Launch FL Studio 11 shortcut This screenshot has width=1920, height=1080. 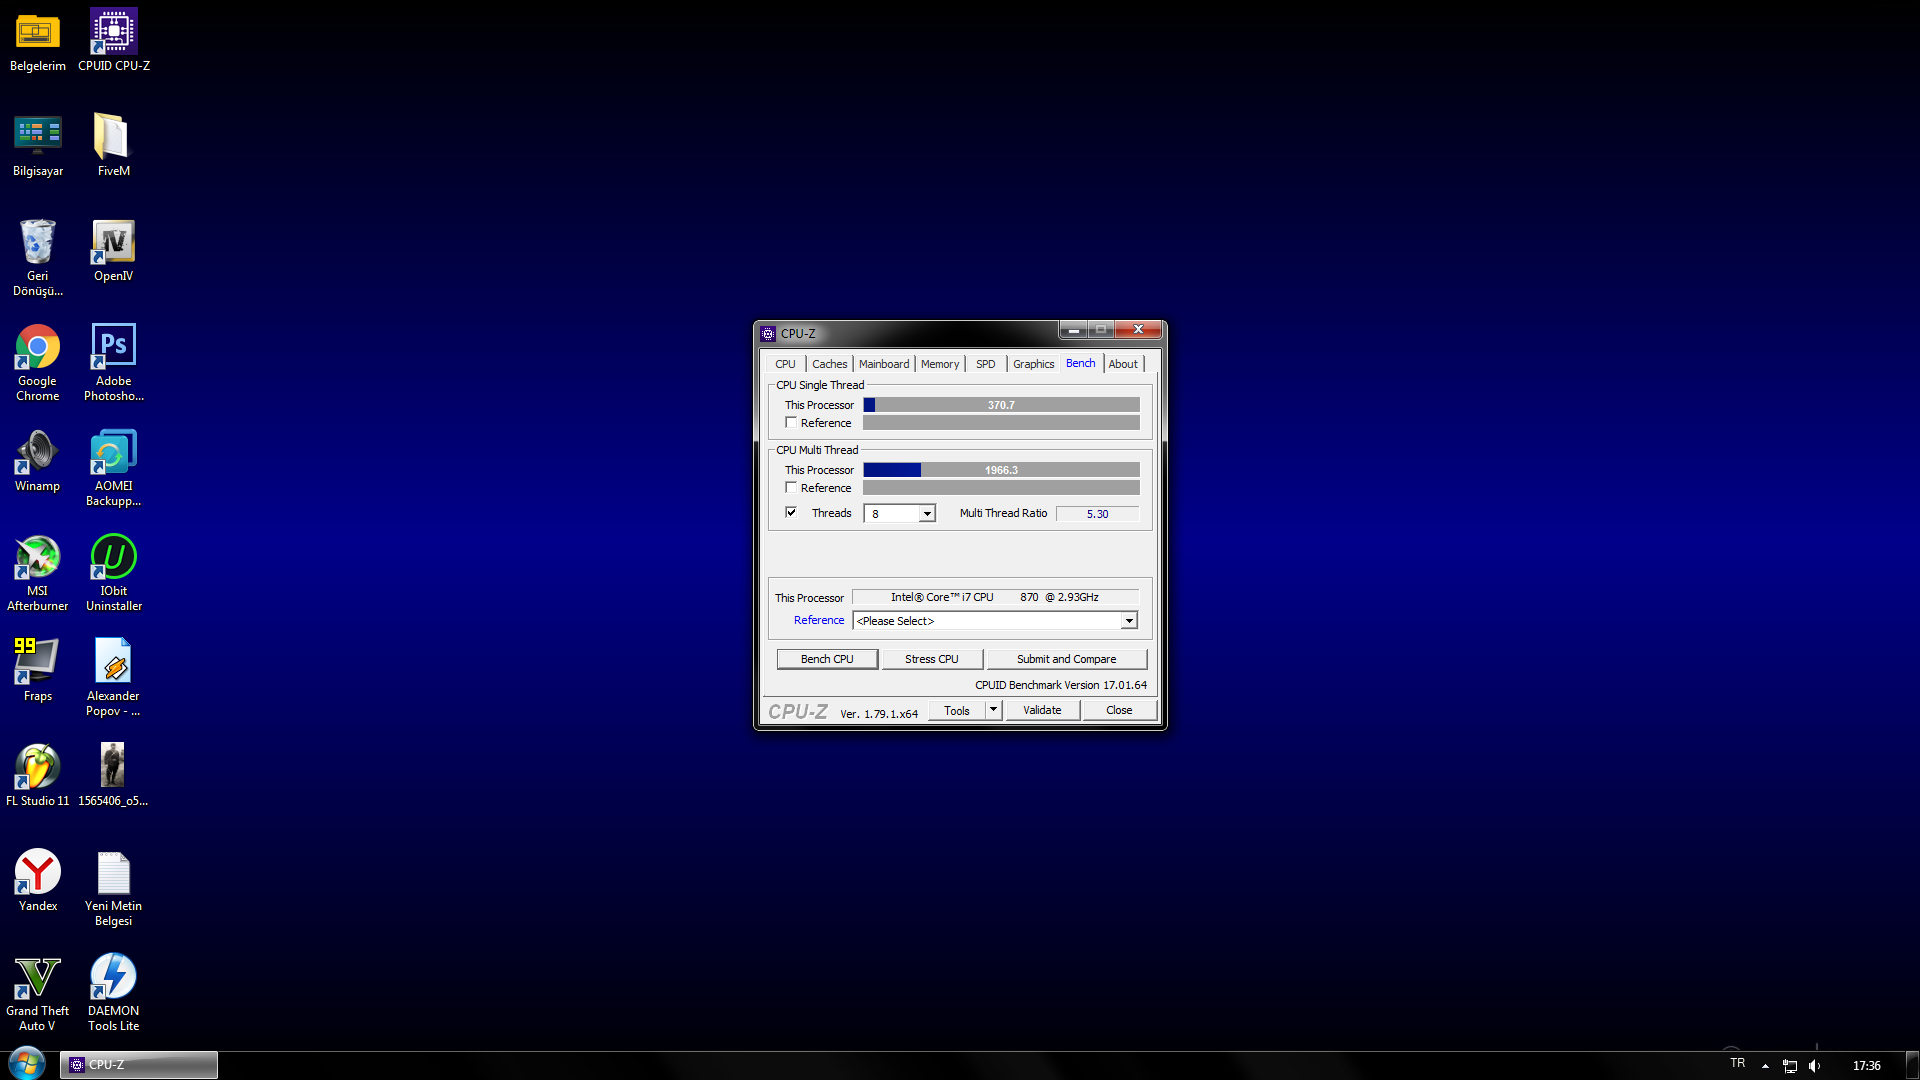(x=37, y=776)
